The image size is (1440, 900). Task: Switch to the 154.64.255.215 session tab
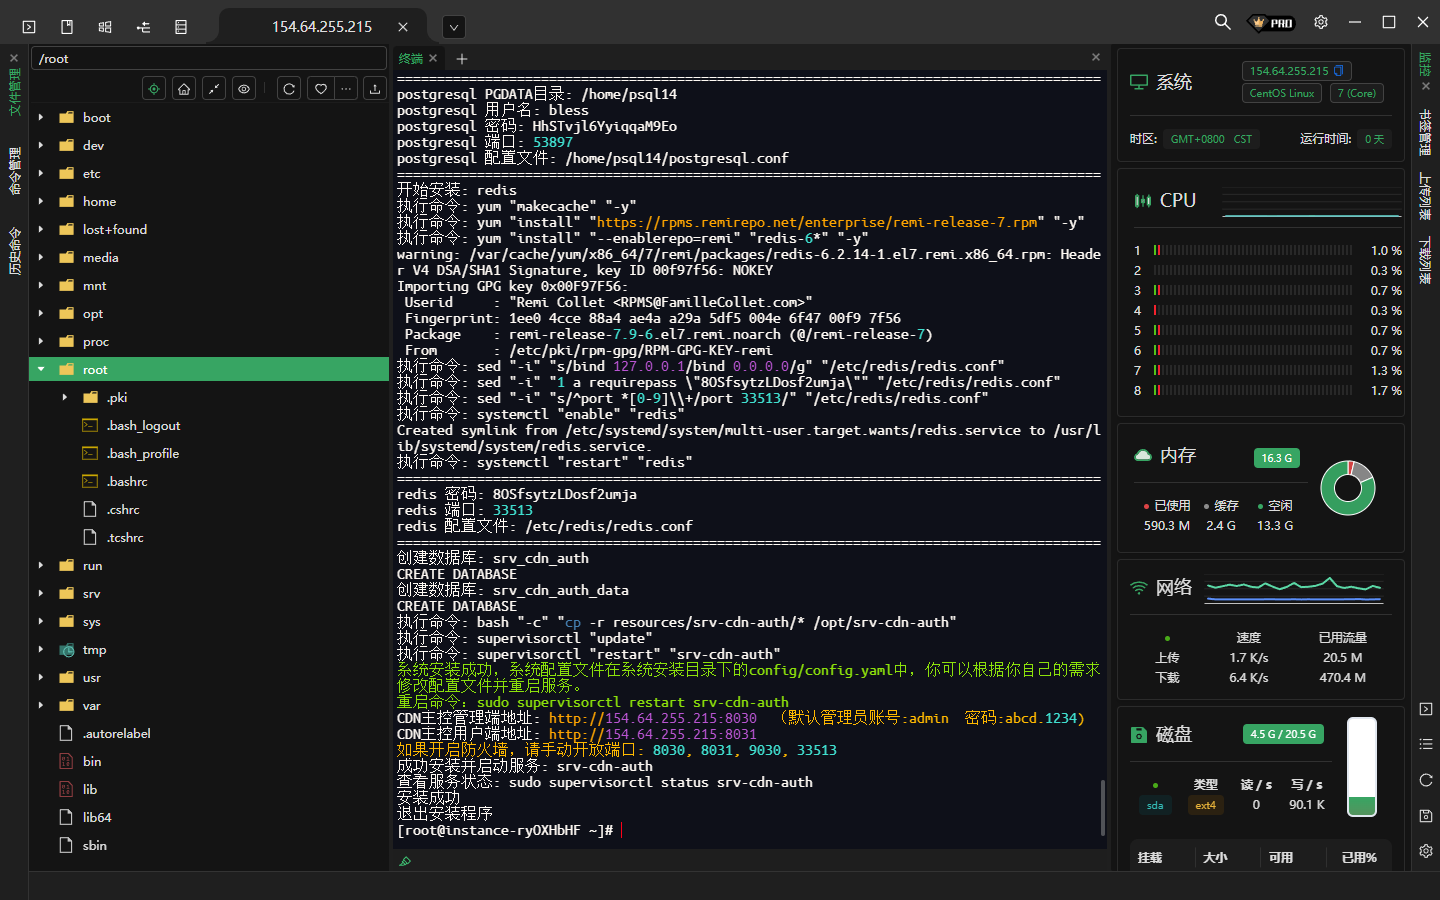[321, 27]
